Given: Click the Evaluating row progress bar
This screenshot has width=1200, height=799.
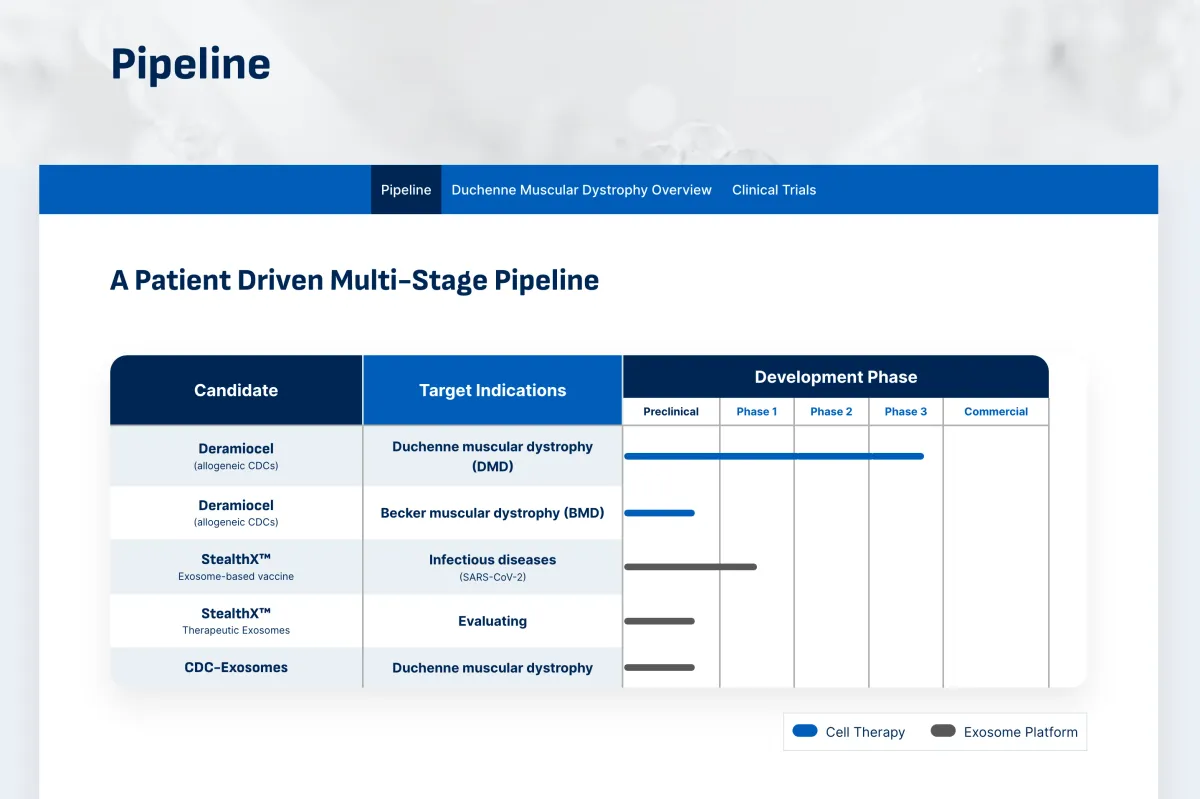Looking at the screenshot, I should (x=659, y=621).
